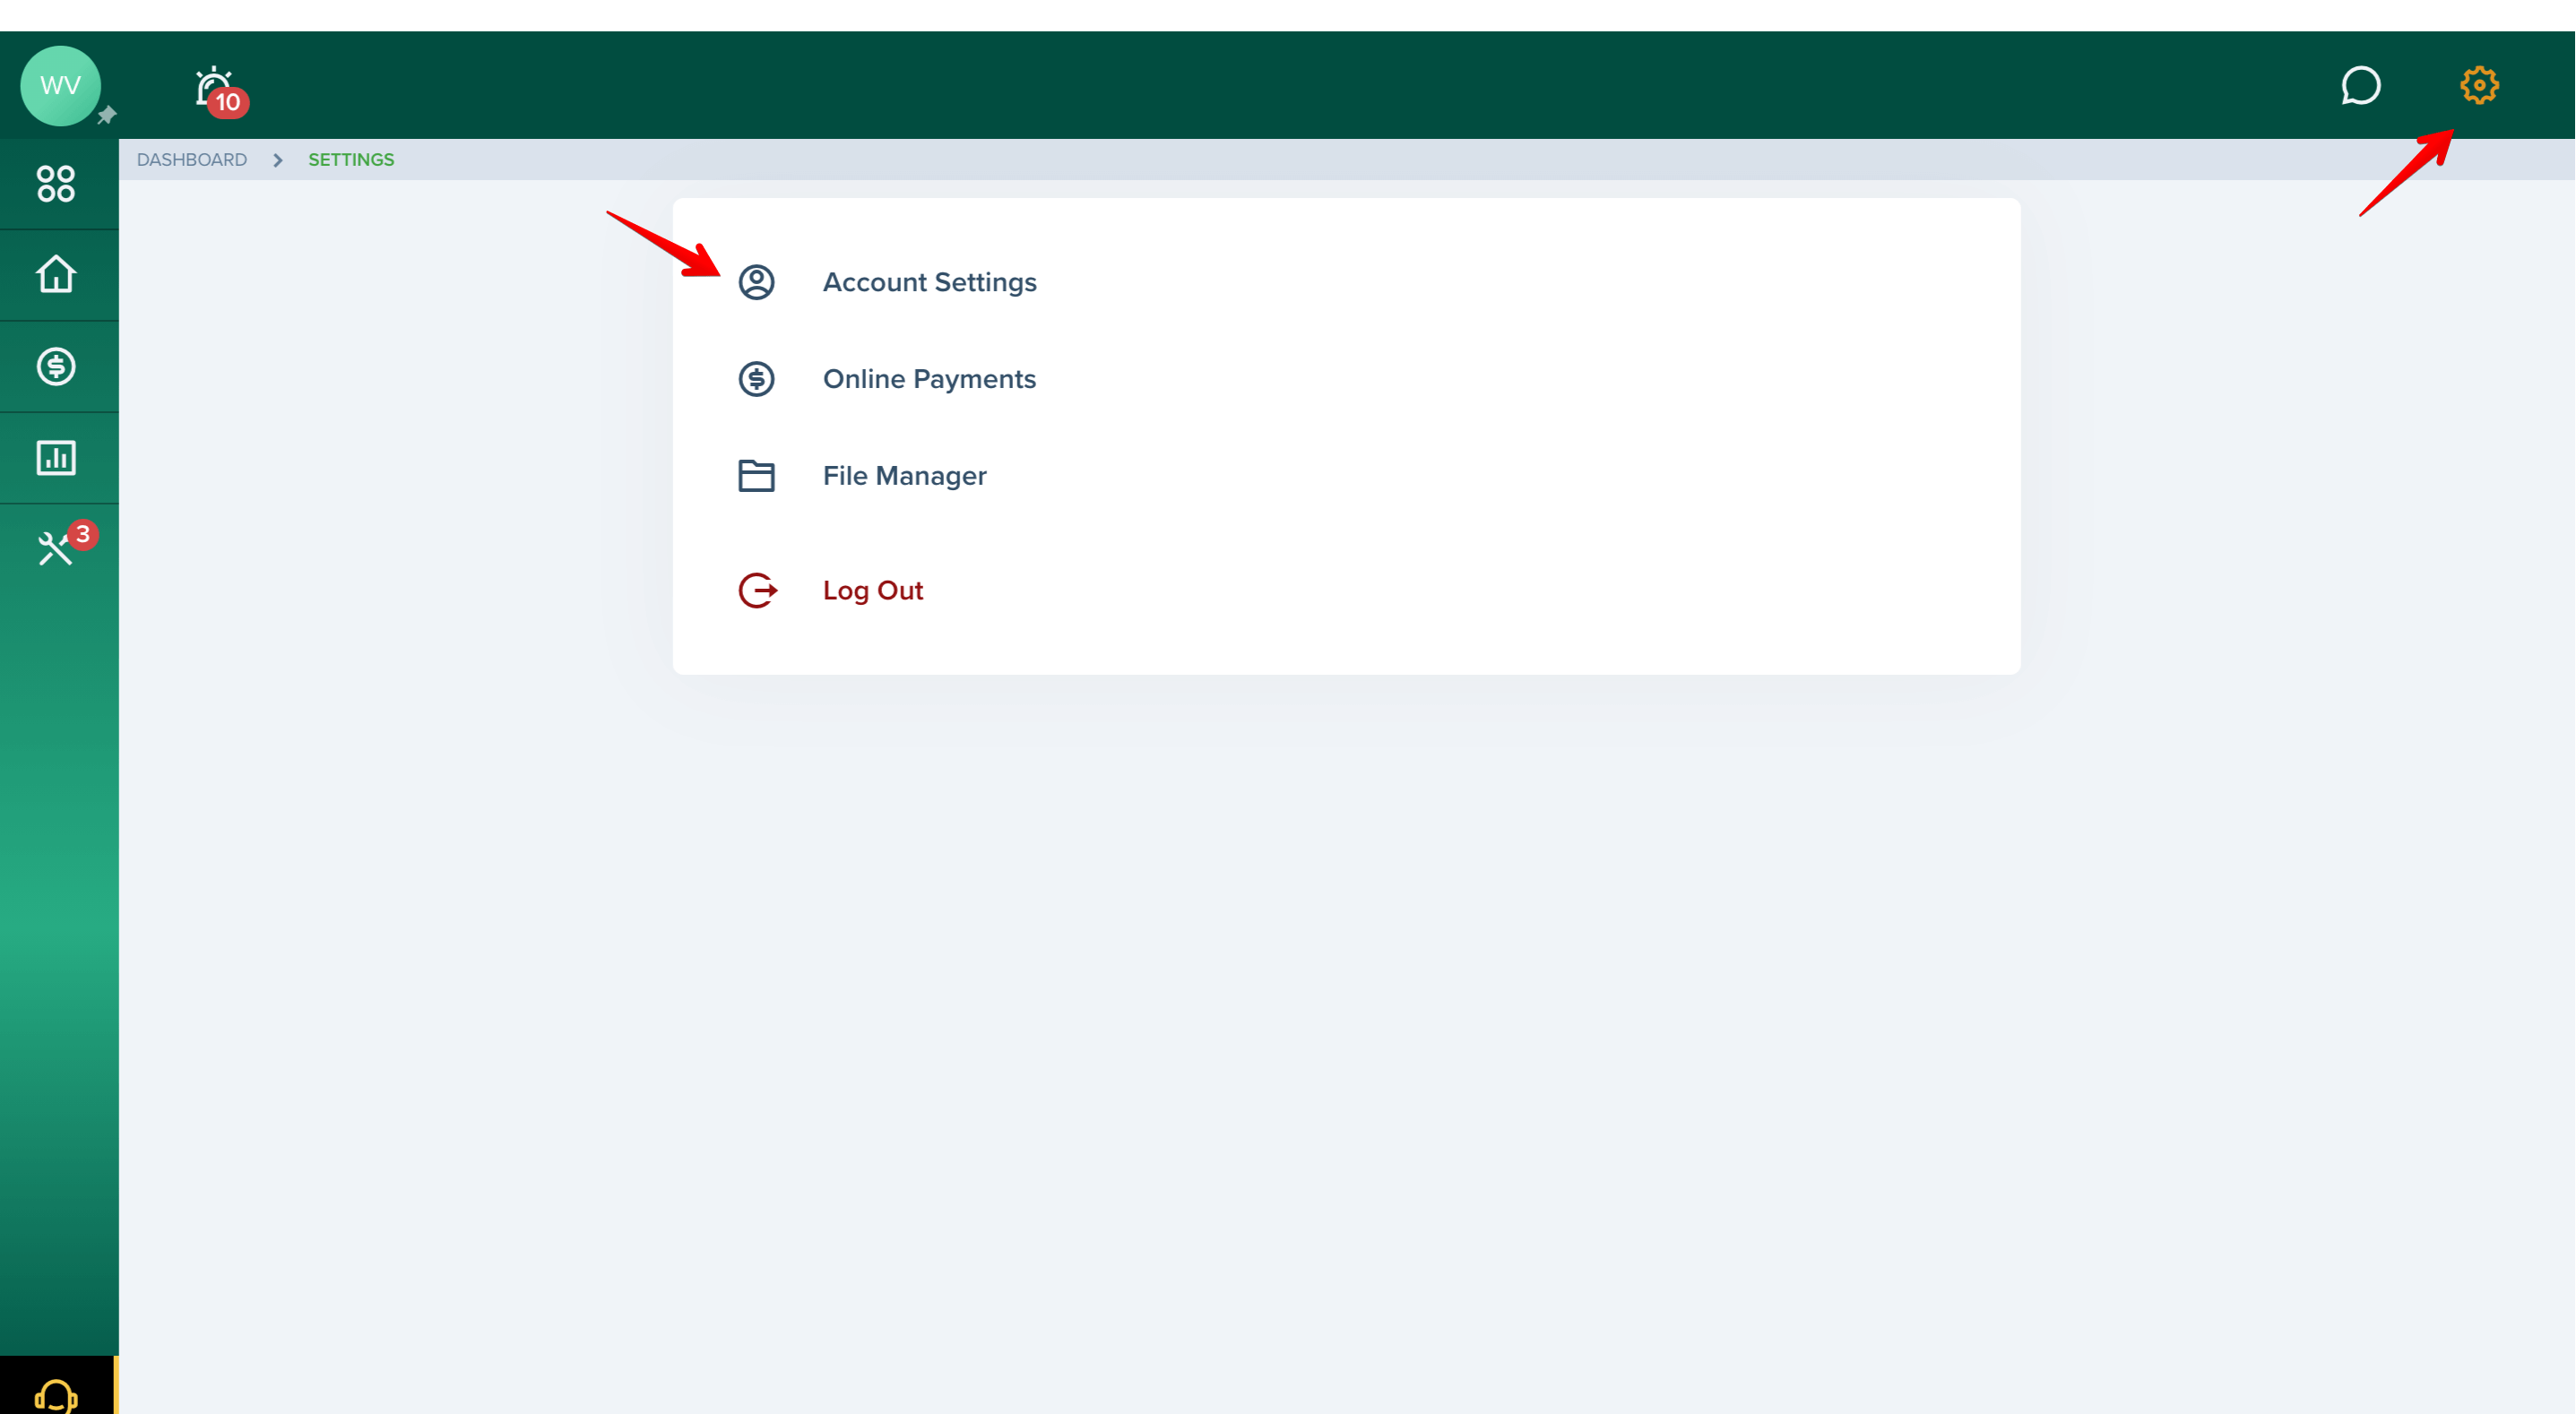Click the pin icon beside the avatar
The image size is (2576, 1414).
click(107, 116)
